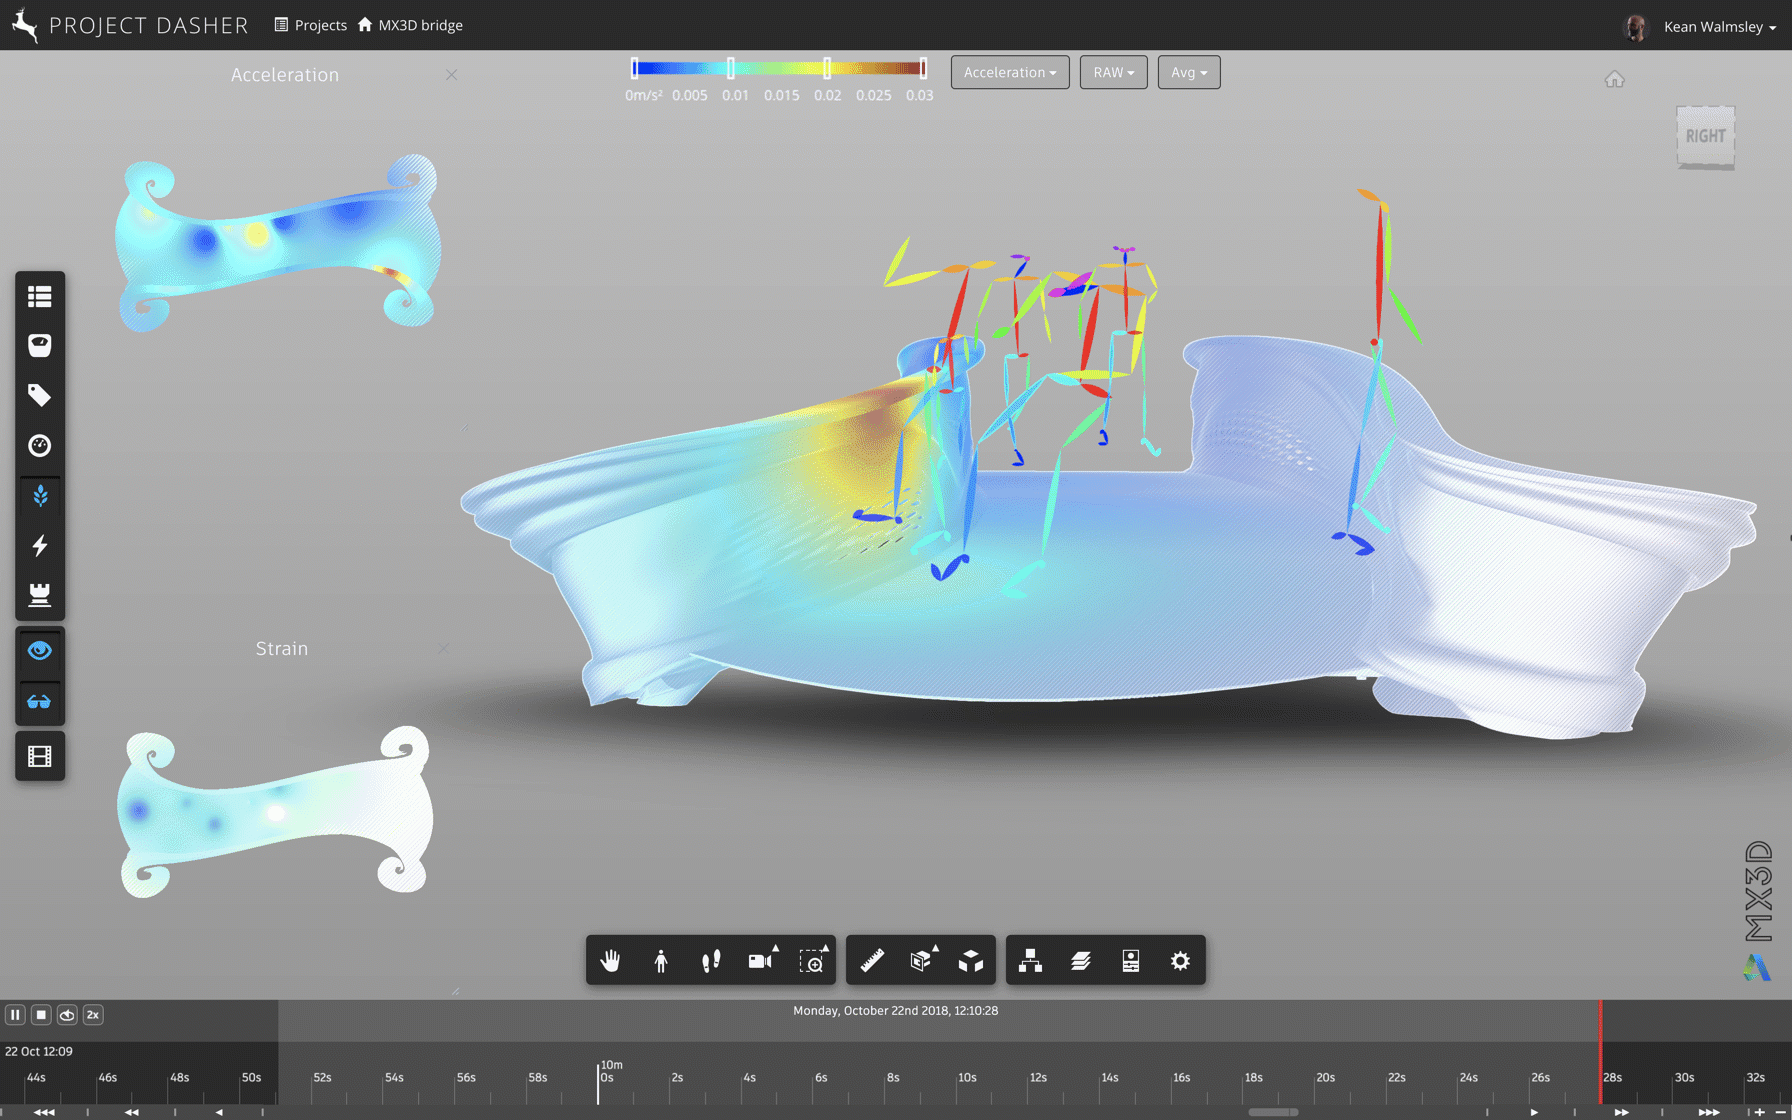Toggle model visibility with the eye icon

tap(39, 651)
